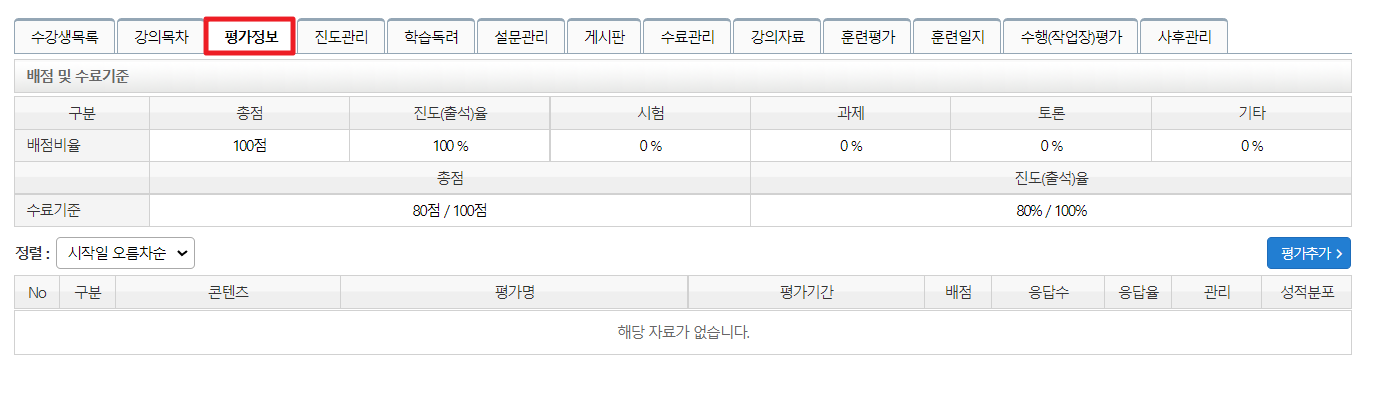Go to the 수행(작업장)평가 tab

(1071, 38)
